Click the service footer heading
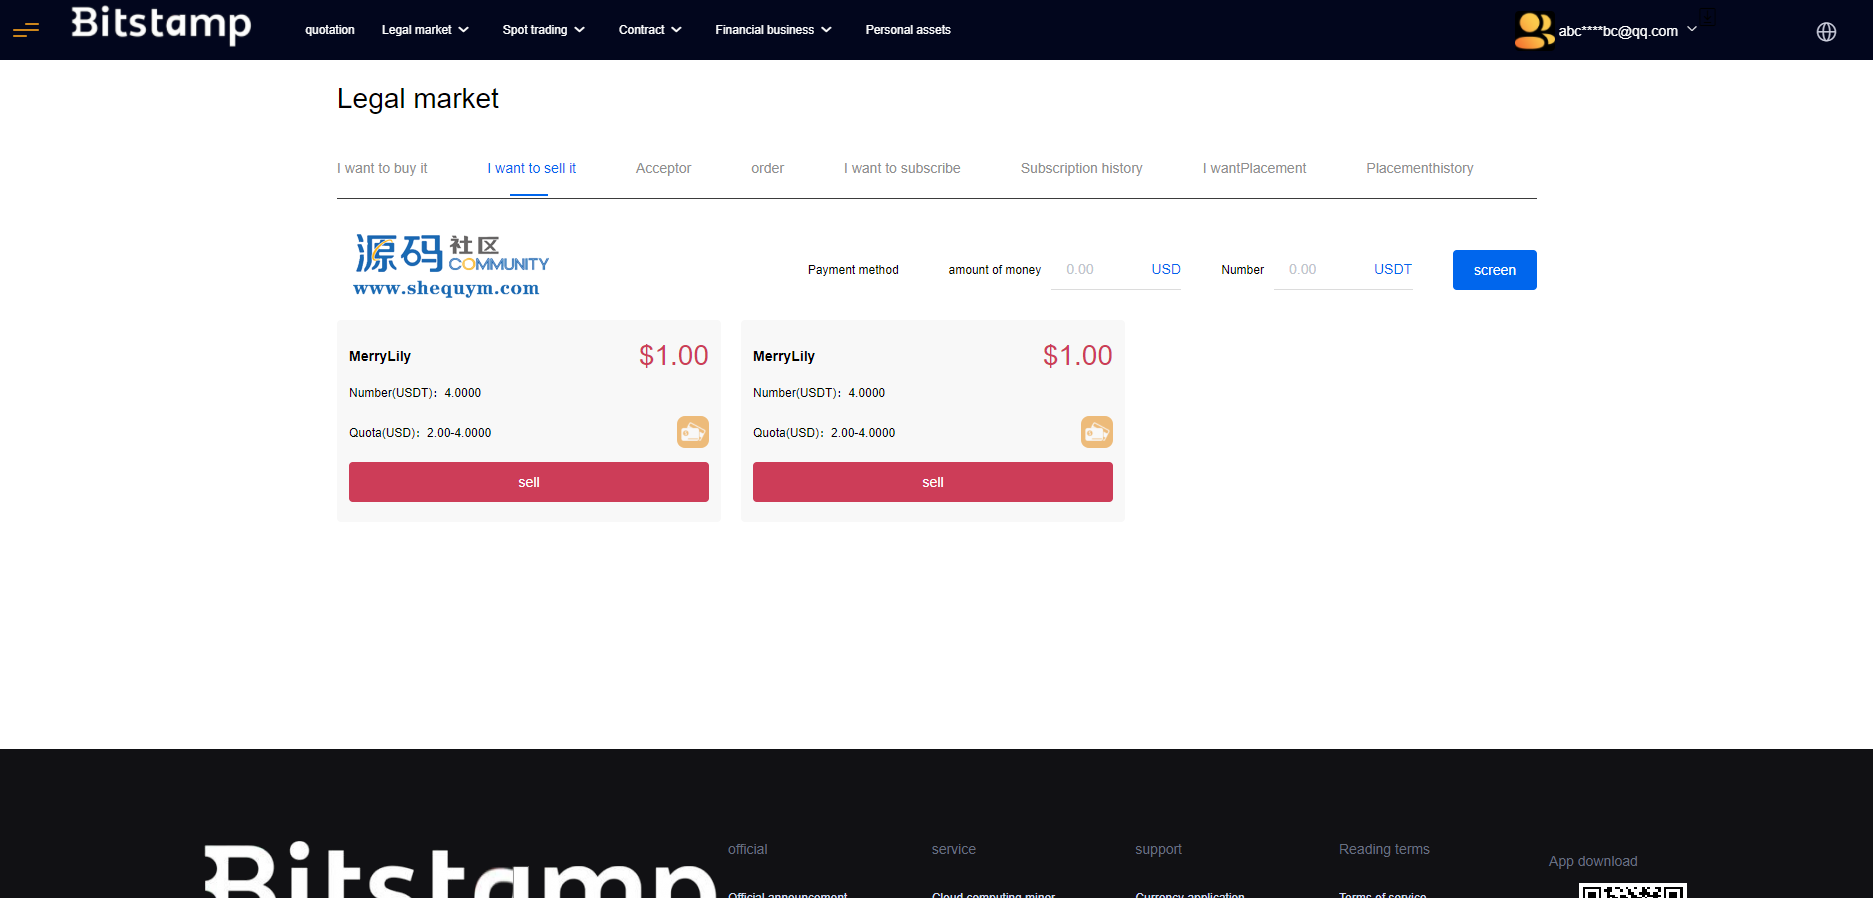1873x898 pixels. (x=953, y=849)
